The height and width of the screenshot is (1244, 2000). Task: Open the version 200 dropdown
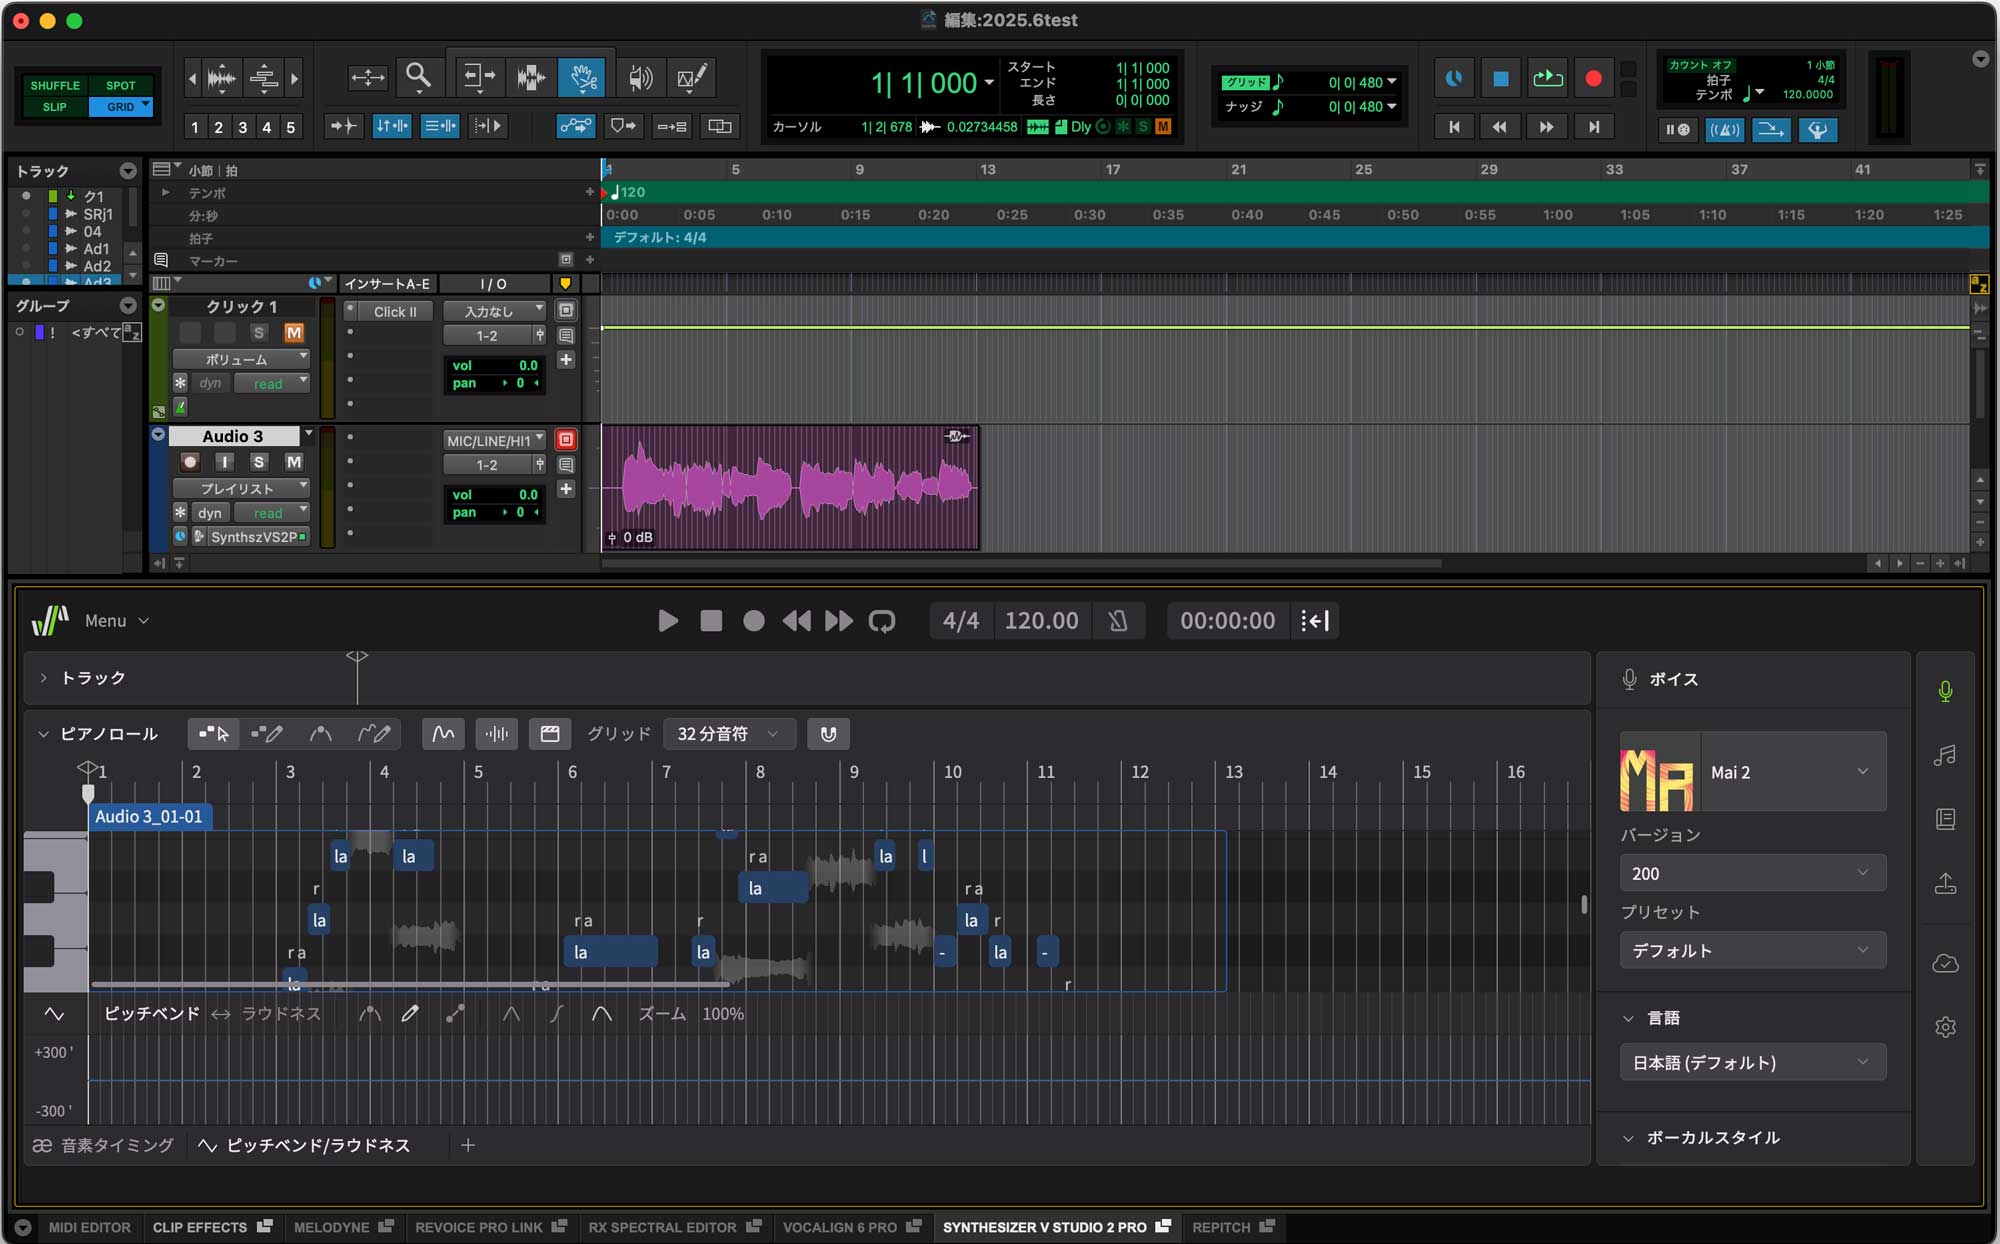1753,873
